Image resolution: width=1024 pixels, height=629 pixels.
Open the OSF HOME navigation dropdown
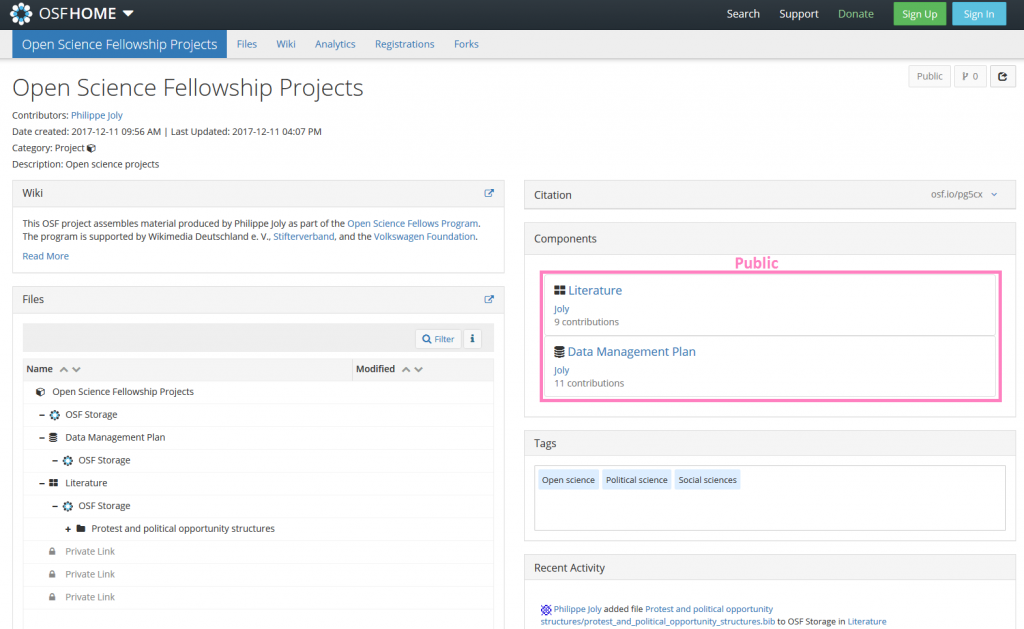[129, 14]
